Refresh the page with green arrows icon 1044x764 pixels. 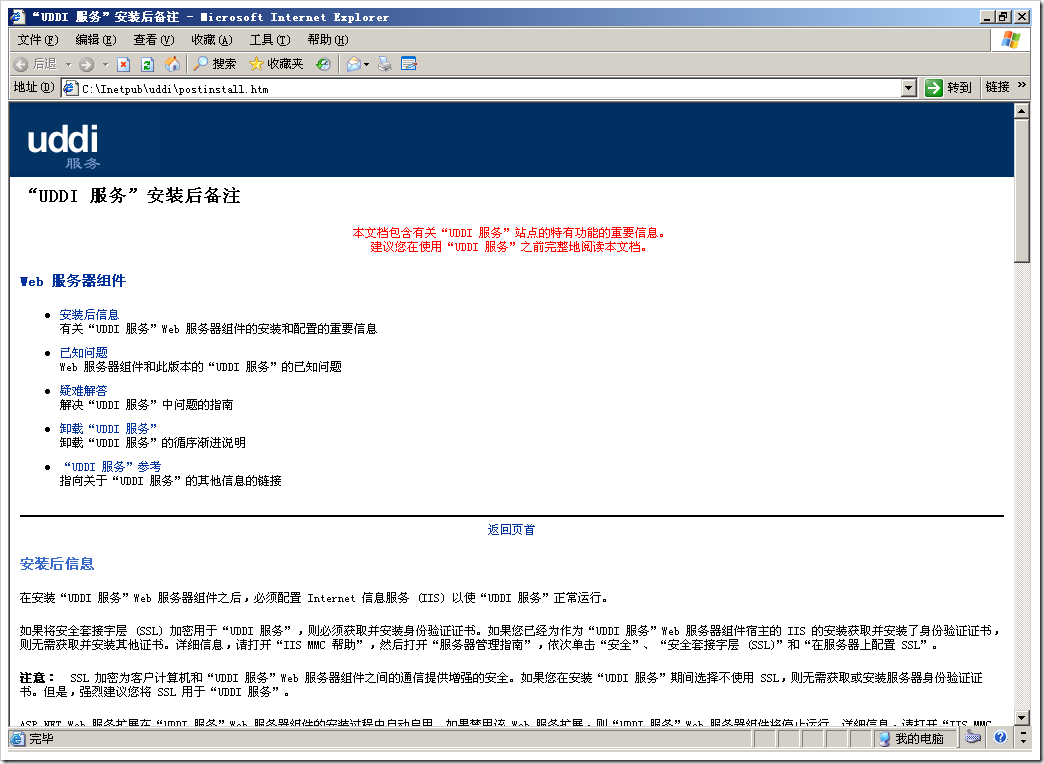tap(147, 64)
